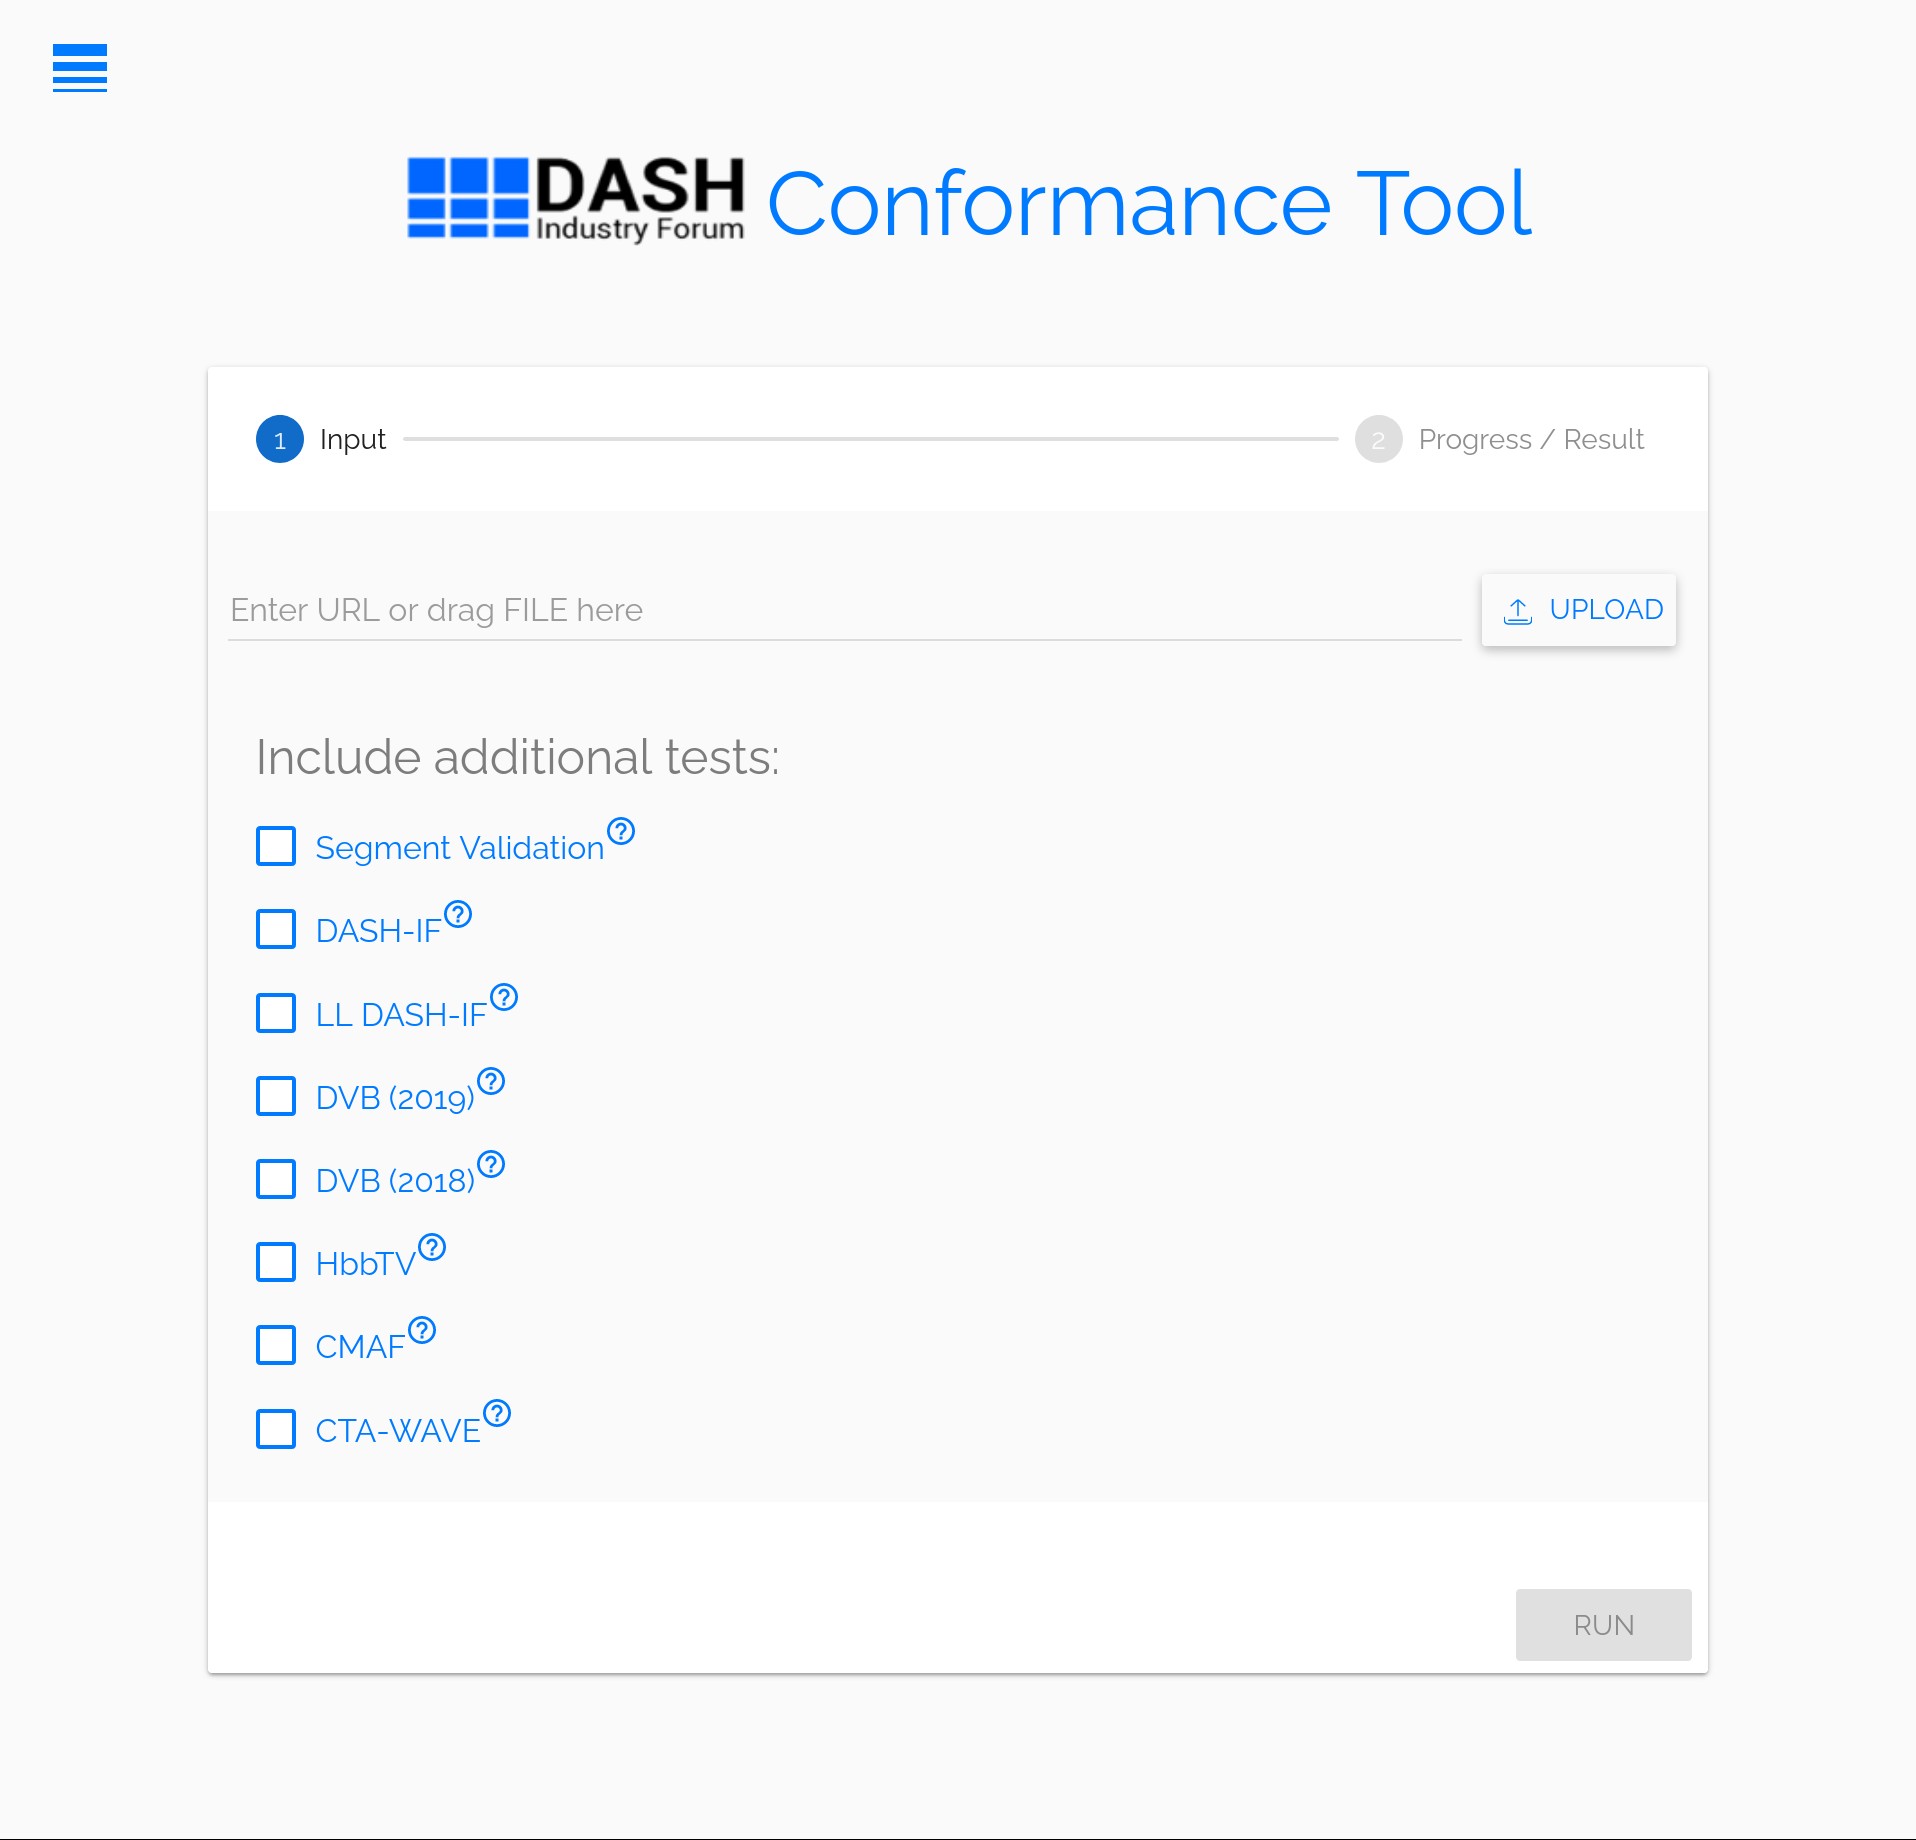This screenshot has height=1840, width=1916.
Task: Enable the Segment Validation checkbox
Action: pos(276,846)
